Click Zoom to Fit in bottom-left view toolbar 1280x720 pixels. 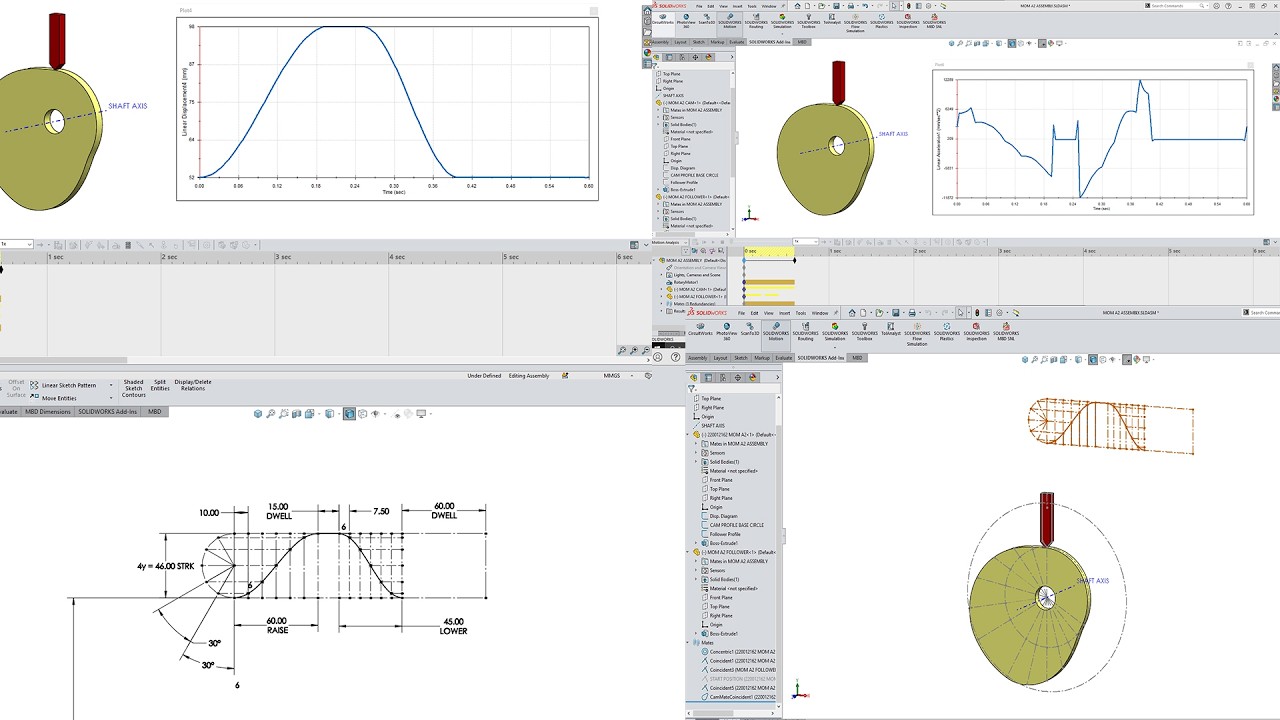click(271, 413)
